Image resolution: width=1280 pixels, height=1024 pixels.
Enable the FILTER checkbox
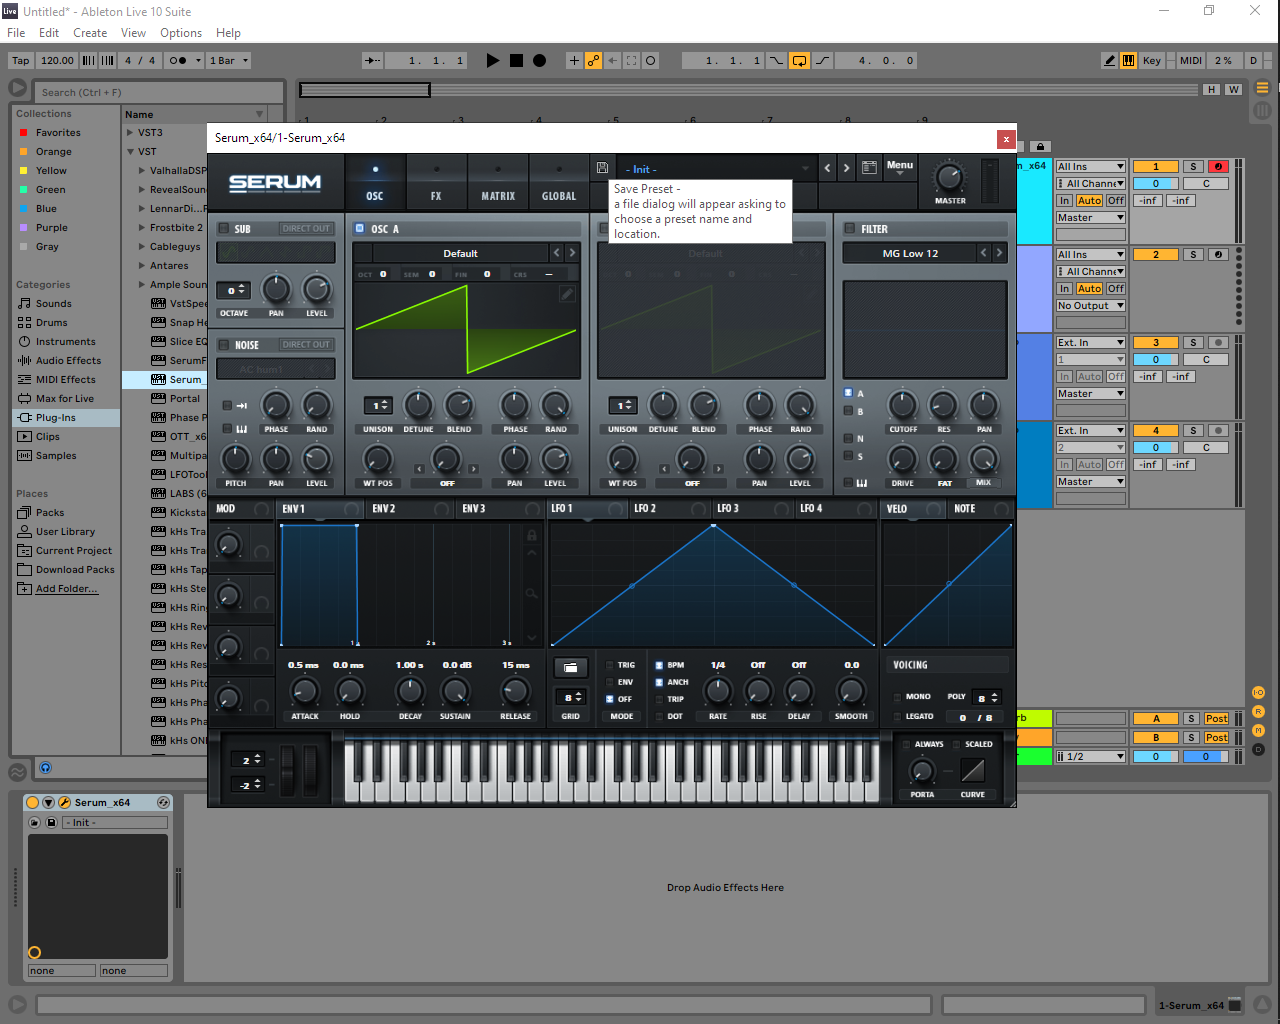click(850, 228)
